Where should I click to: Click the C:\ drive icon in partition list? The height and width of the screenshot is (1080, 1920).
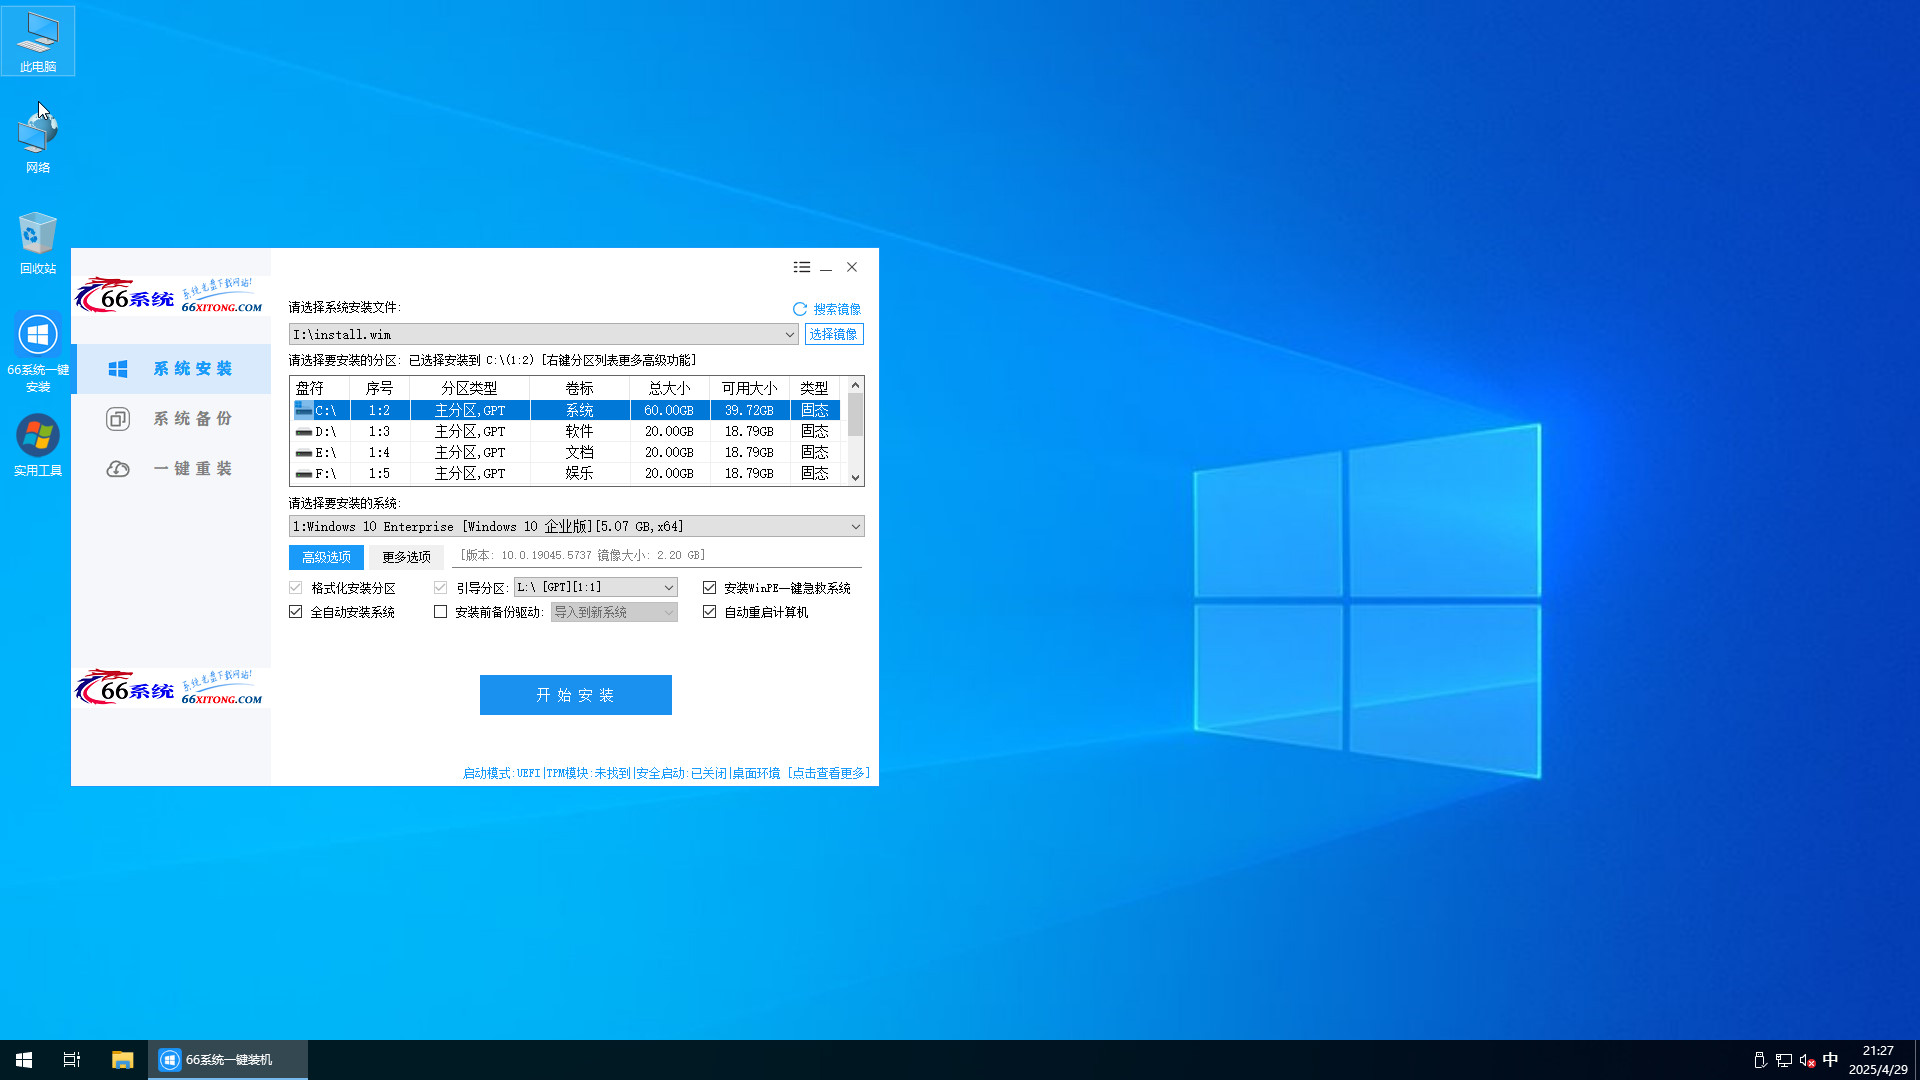coord(304,410)
